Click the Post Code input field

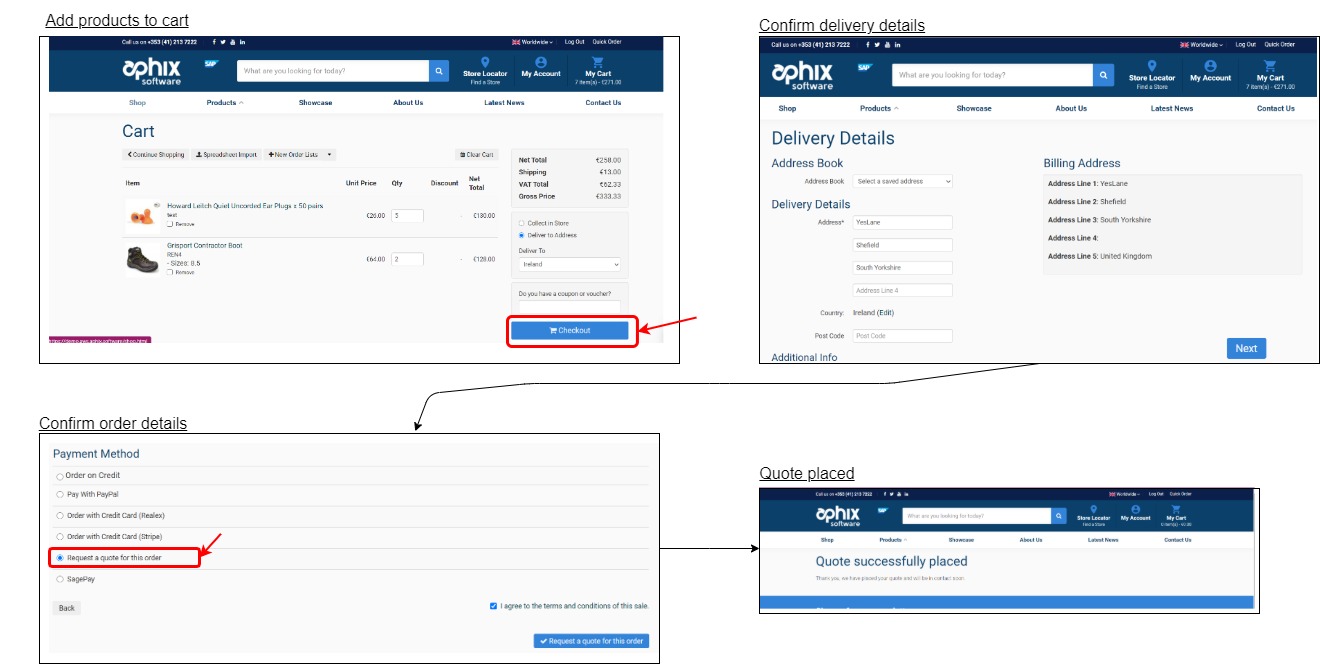click(902, 336)
